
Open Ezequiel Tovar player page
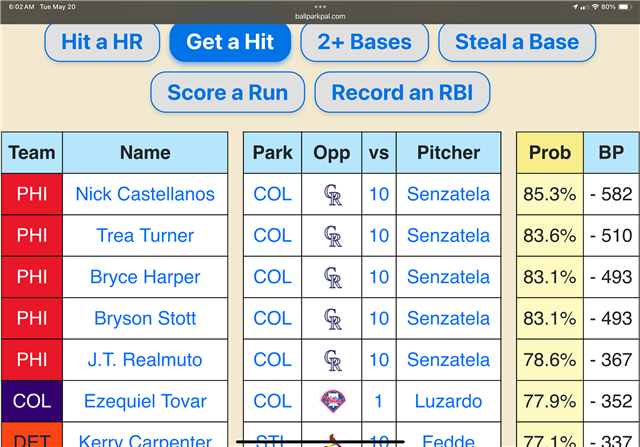(x=145, y=401)
